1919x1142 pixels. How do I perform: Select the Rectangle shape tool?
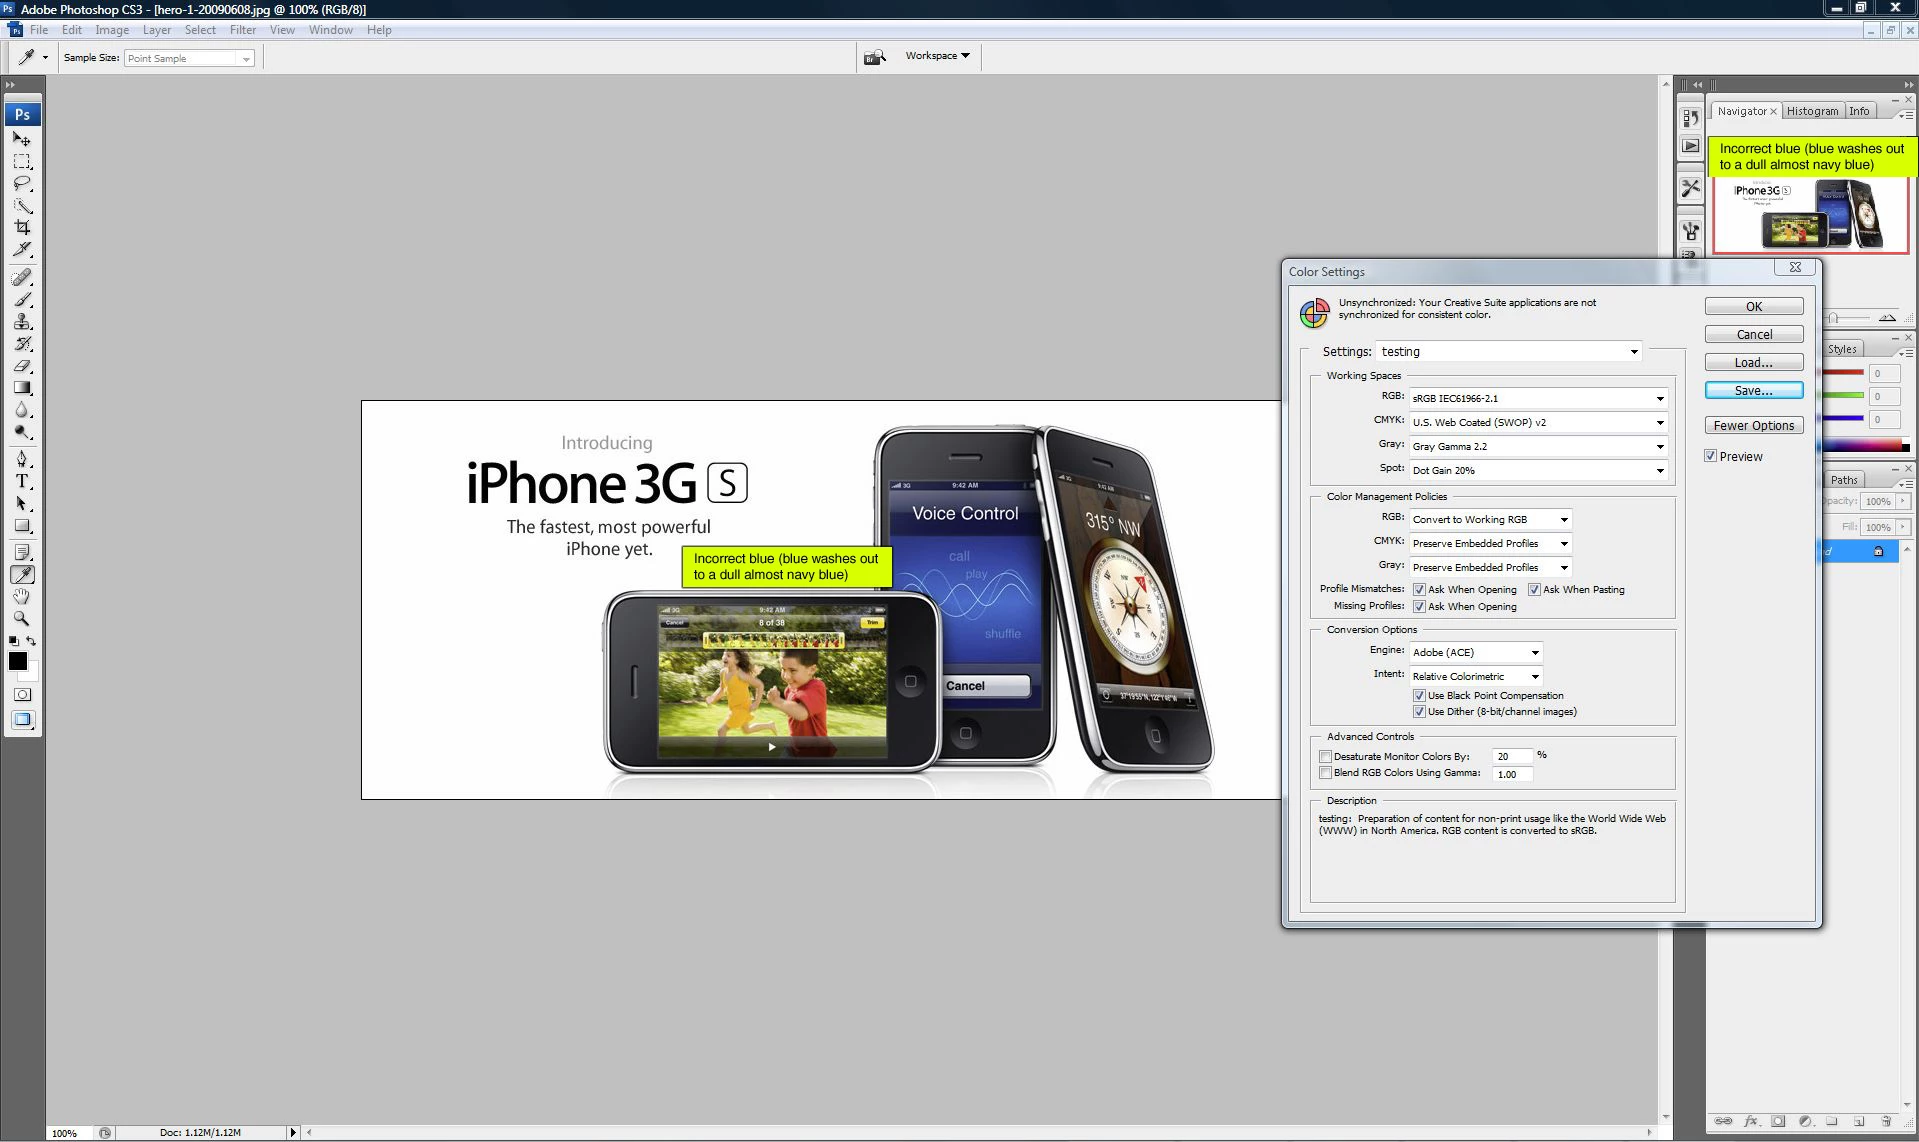[x=21, y=525]
